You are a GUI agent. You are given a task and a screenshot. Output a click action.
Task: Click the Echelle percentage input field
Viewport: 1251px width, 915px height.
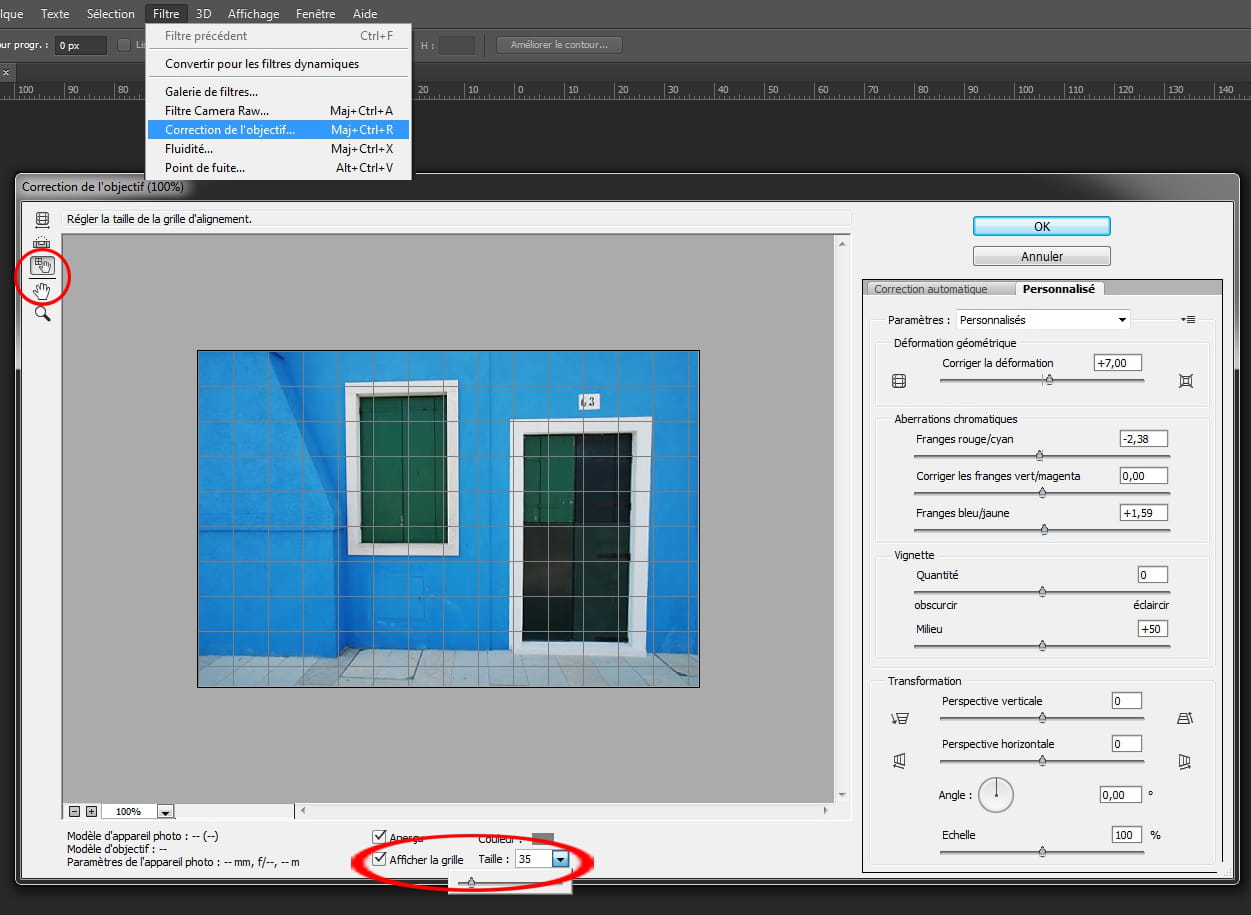1126,835
